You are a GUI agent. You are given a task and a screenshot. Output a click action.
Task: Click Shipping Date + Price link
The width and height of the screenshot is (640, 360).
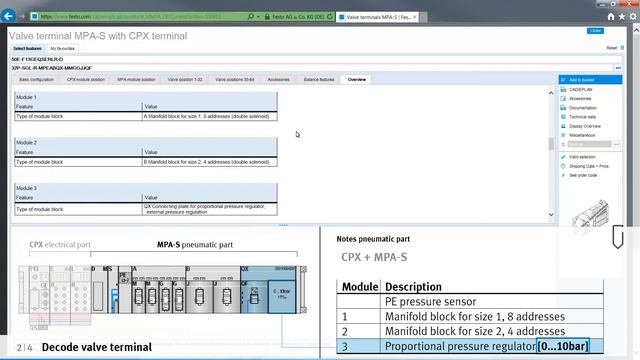point(589,166)
